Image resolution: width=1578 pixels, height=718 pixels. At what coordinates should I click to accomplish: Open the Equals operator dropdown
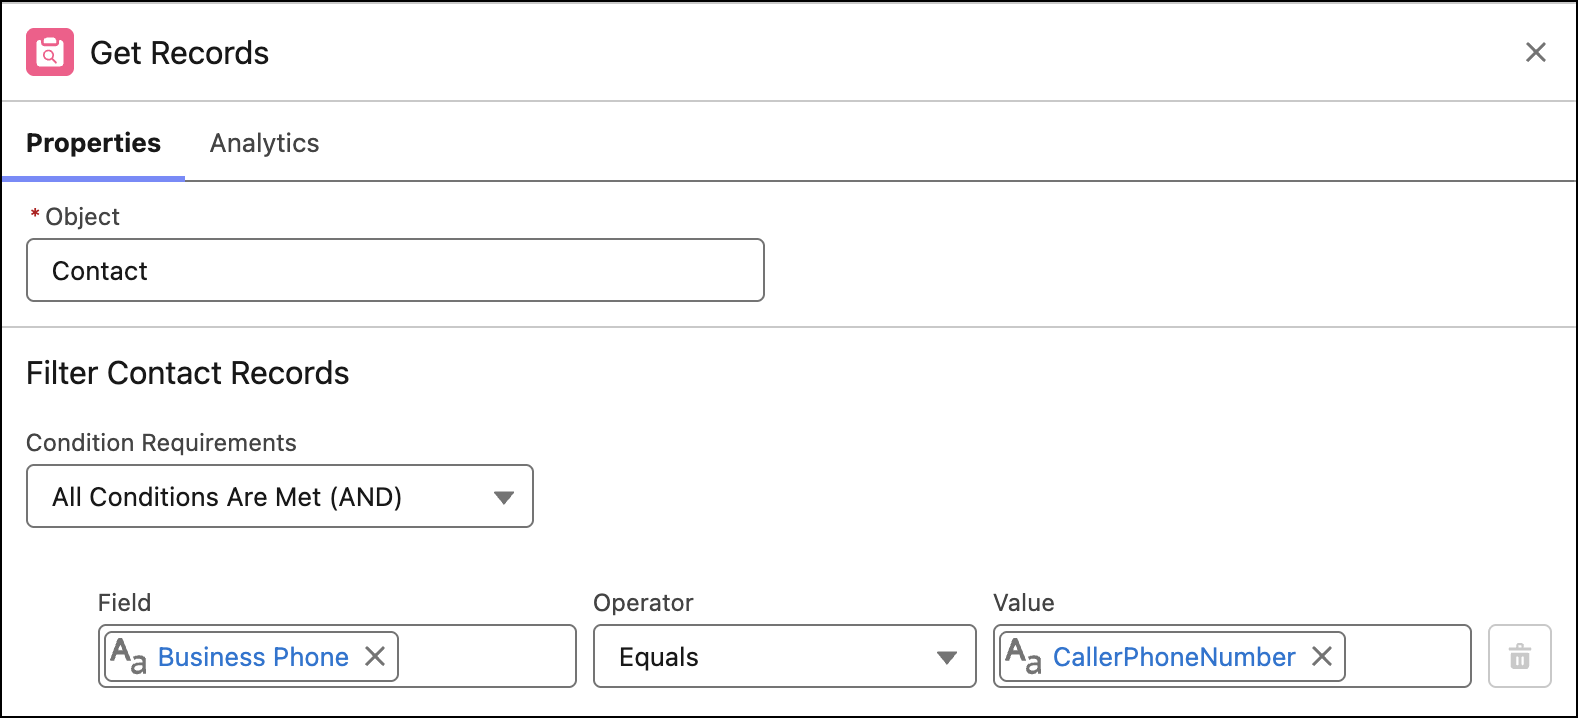[x=785, y=656]
